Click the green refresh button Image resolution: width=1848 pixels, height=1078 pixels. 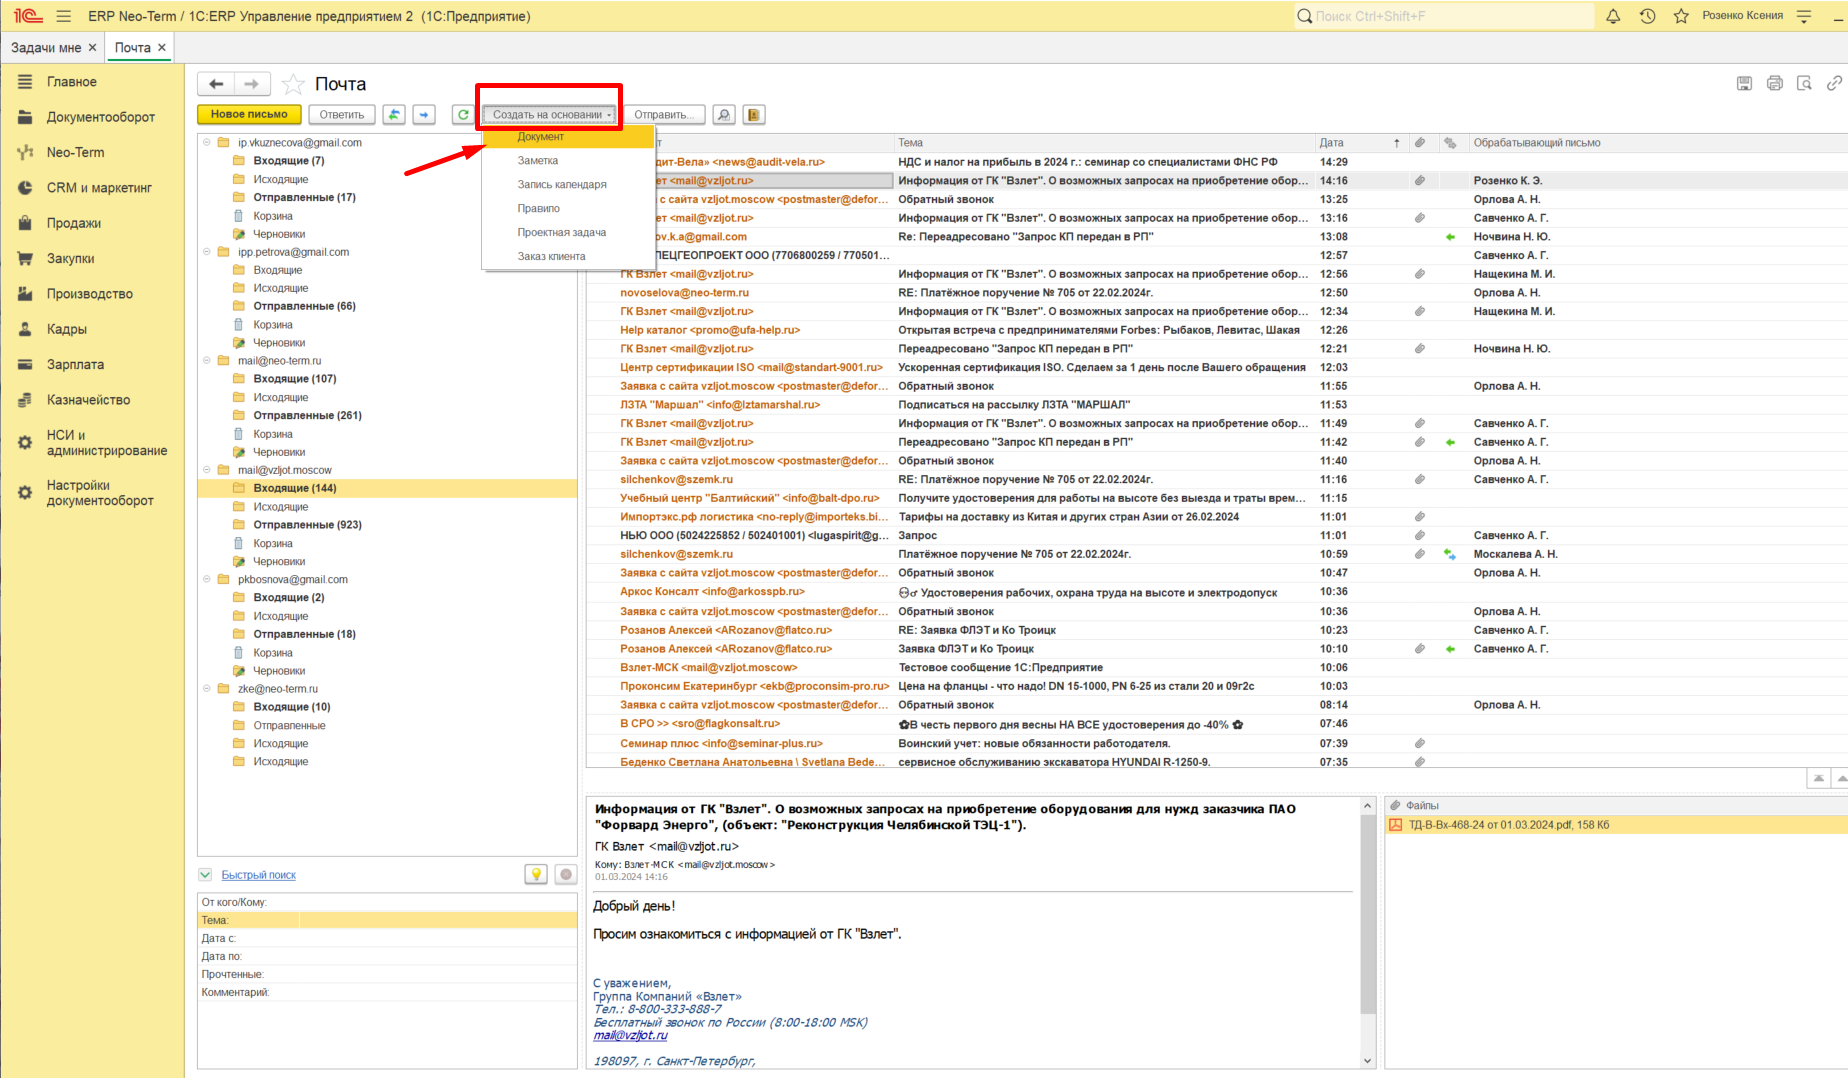coord(463,115)
